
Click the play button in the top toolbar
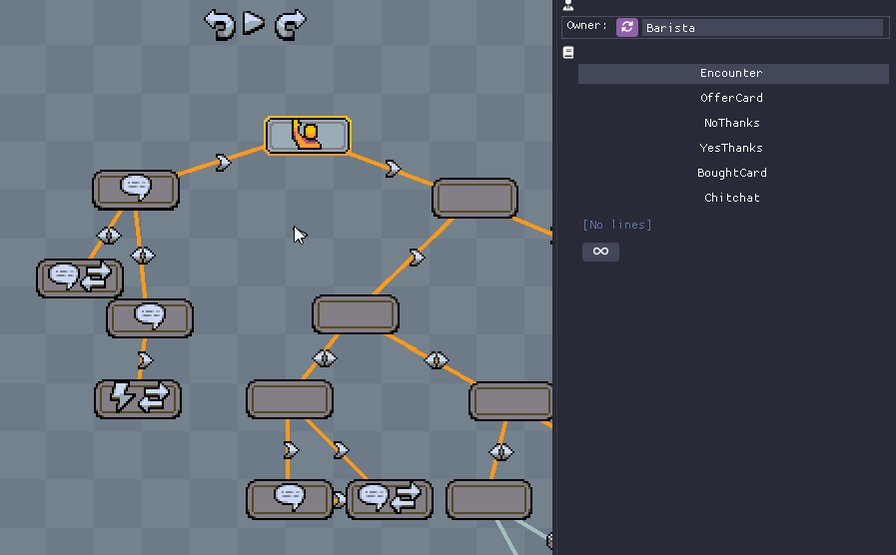(254, 23)
